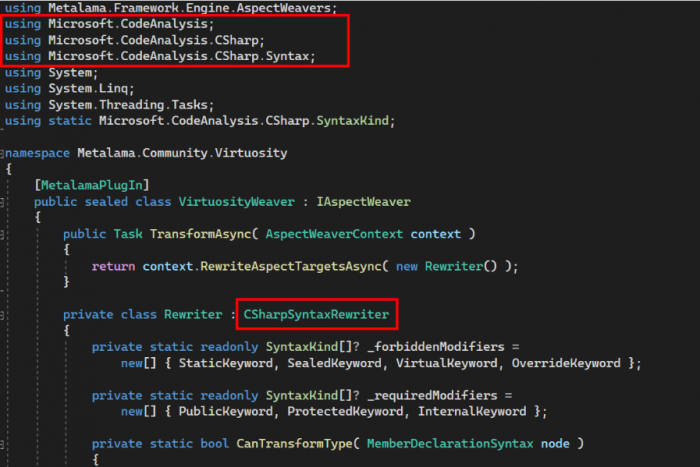Click the InternalKeyword array entry
Image resolution: width=700 pixels, height=467 pixels.
[x=472, y=411]
